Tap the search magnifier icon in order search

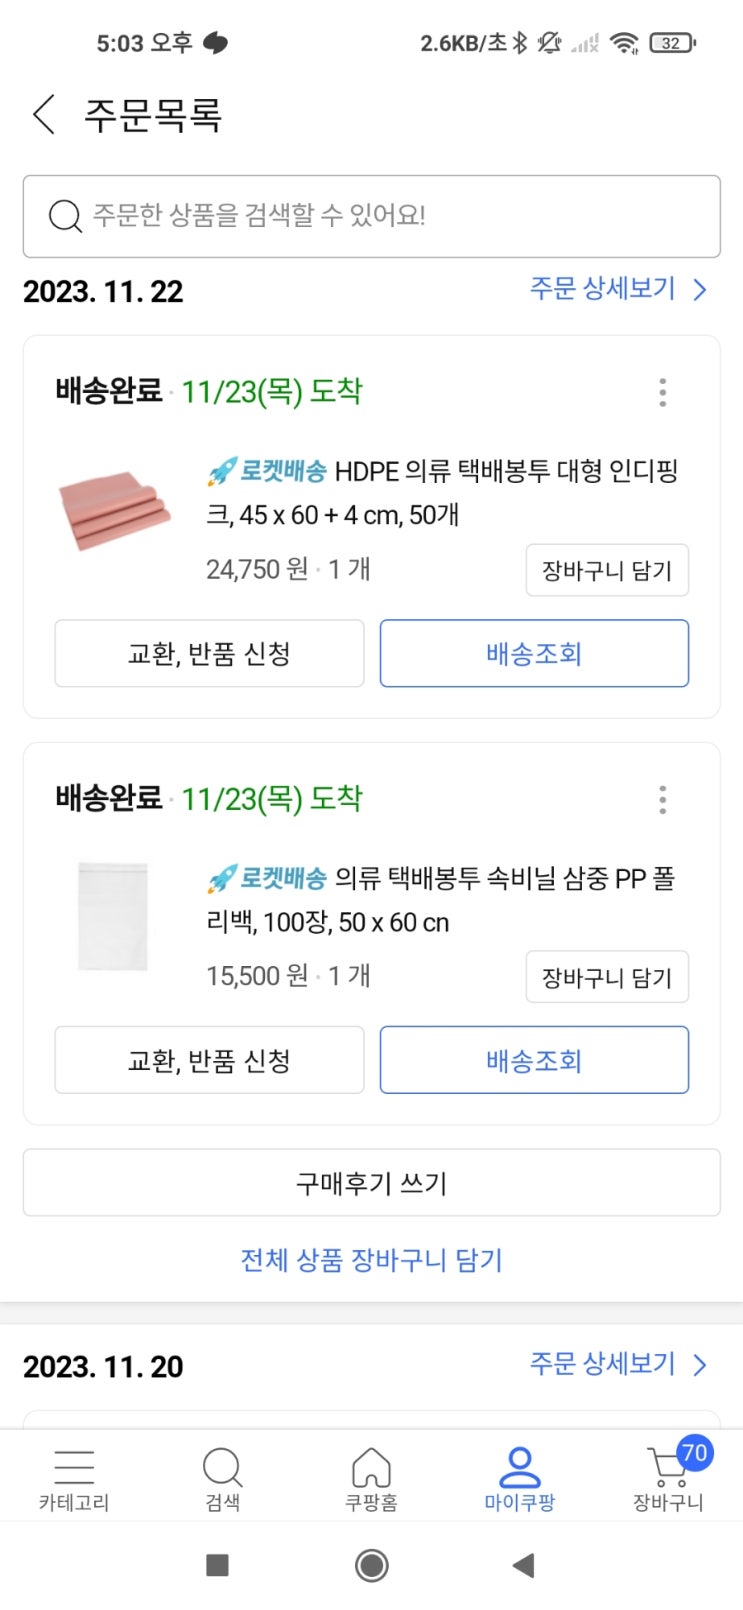[65, 216]
